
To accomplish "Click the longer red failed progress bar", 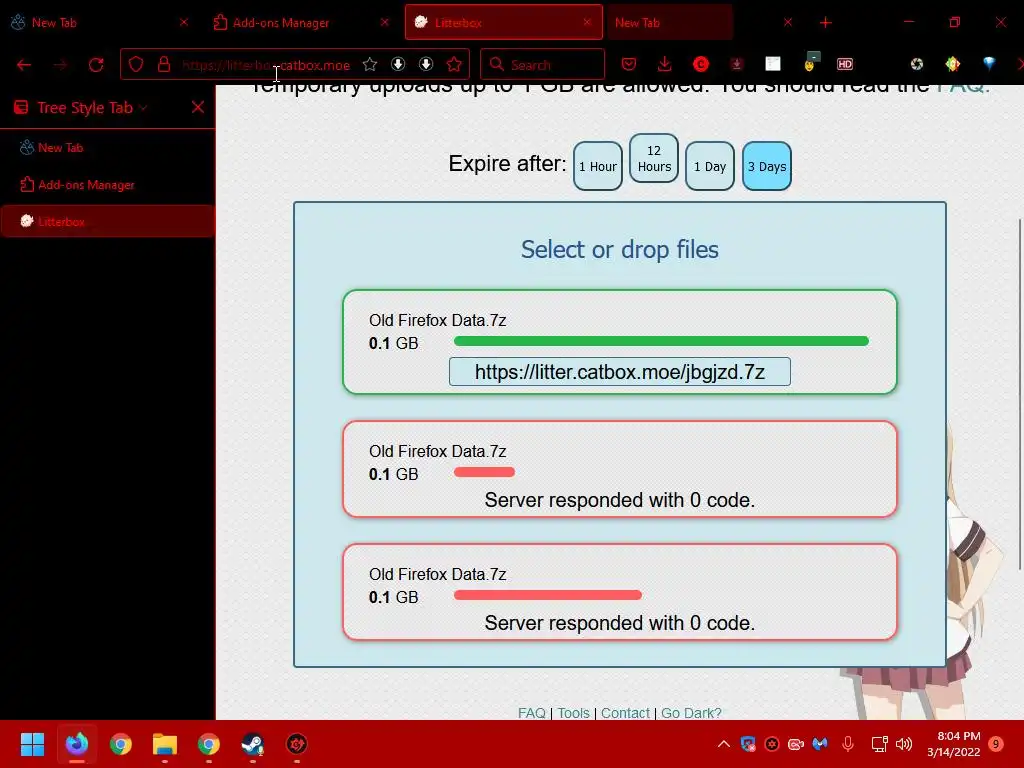I will [548, 595].
